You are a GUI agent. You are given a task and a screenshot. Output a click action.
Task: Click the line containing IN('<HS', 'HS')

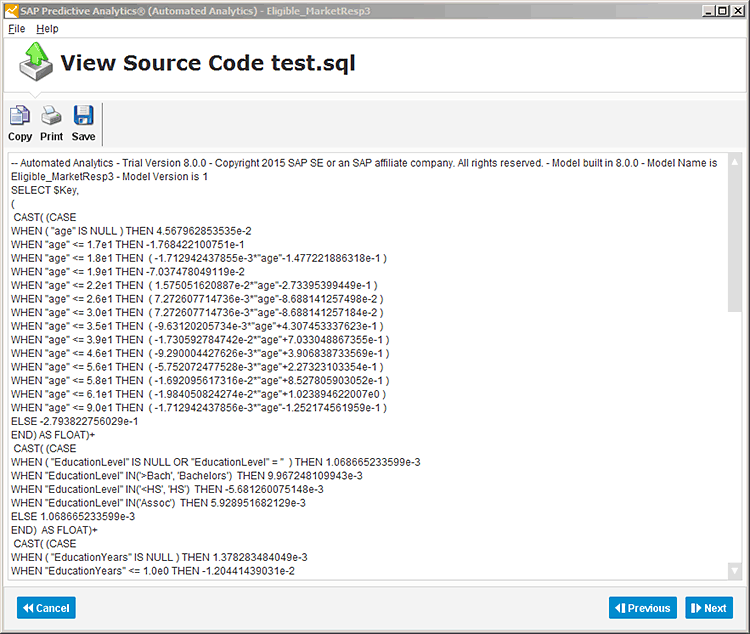click(x=167, y=489)
